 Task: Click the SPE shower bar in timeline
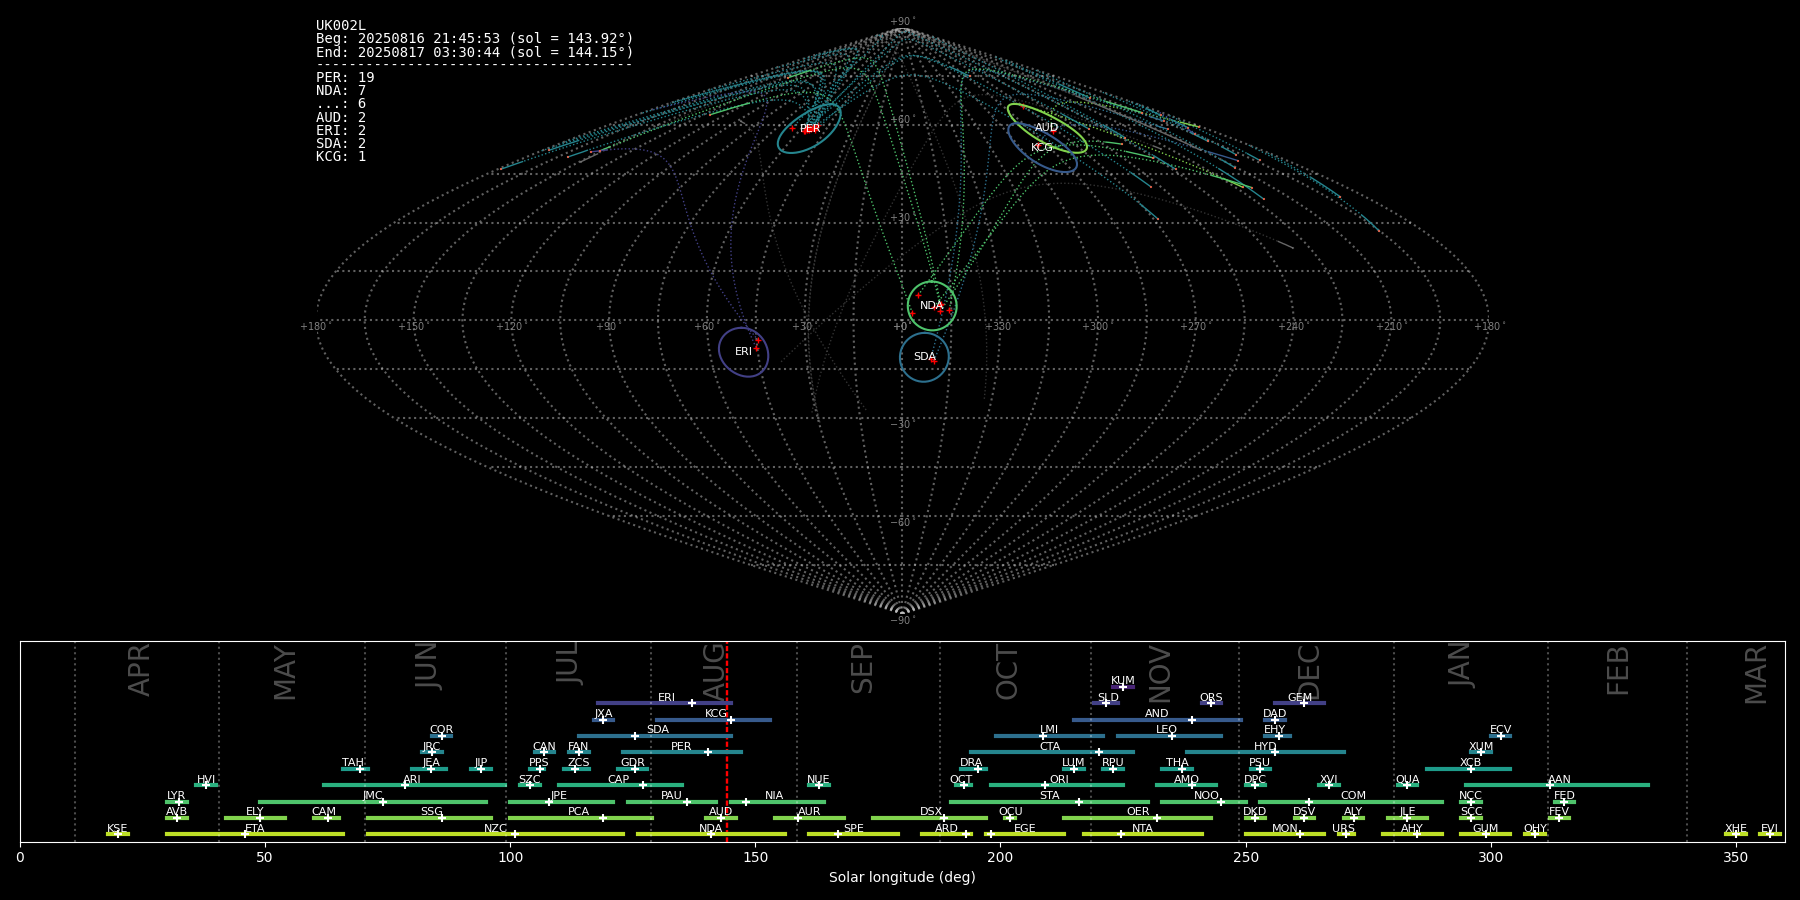[x=853, y=834]
